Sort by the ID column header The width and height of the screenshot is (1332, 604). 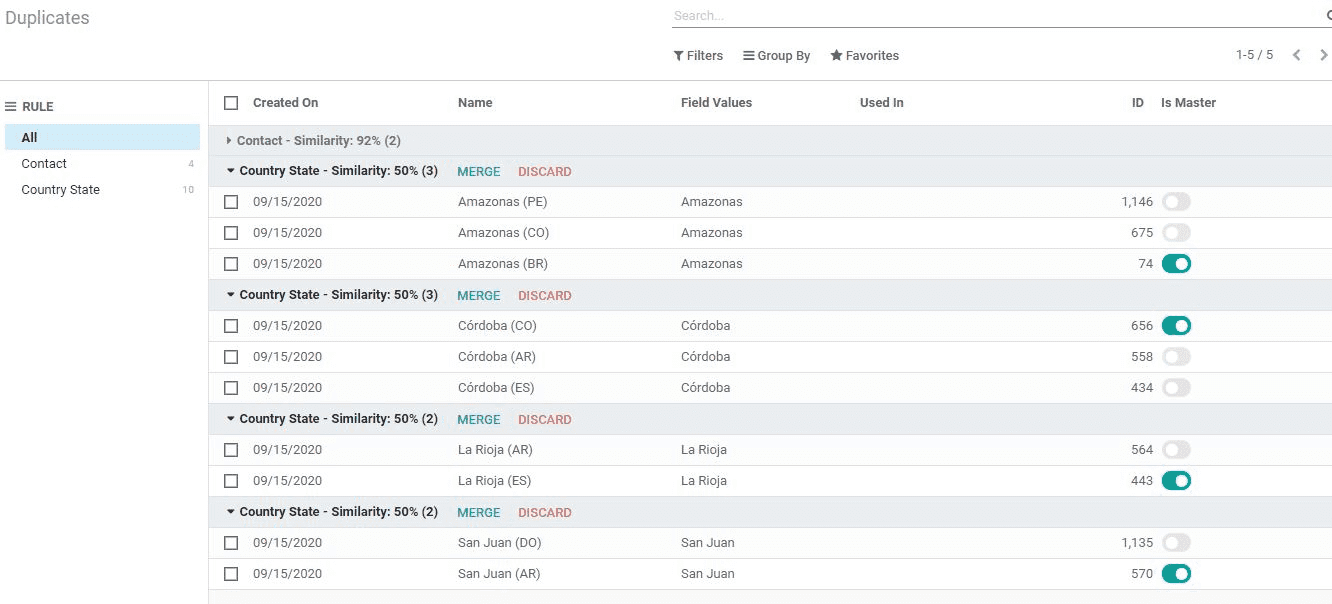pyautogui.click(x=1138, y=103)
